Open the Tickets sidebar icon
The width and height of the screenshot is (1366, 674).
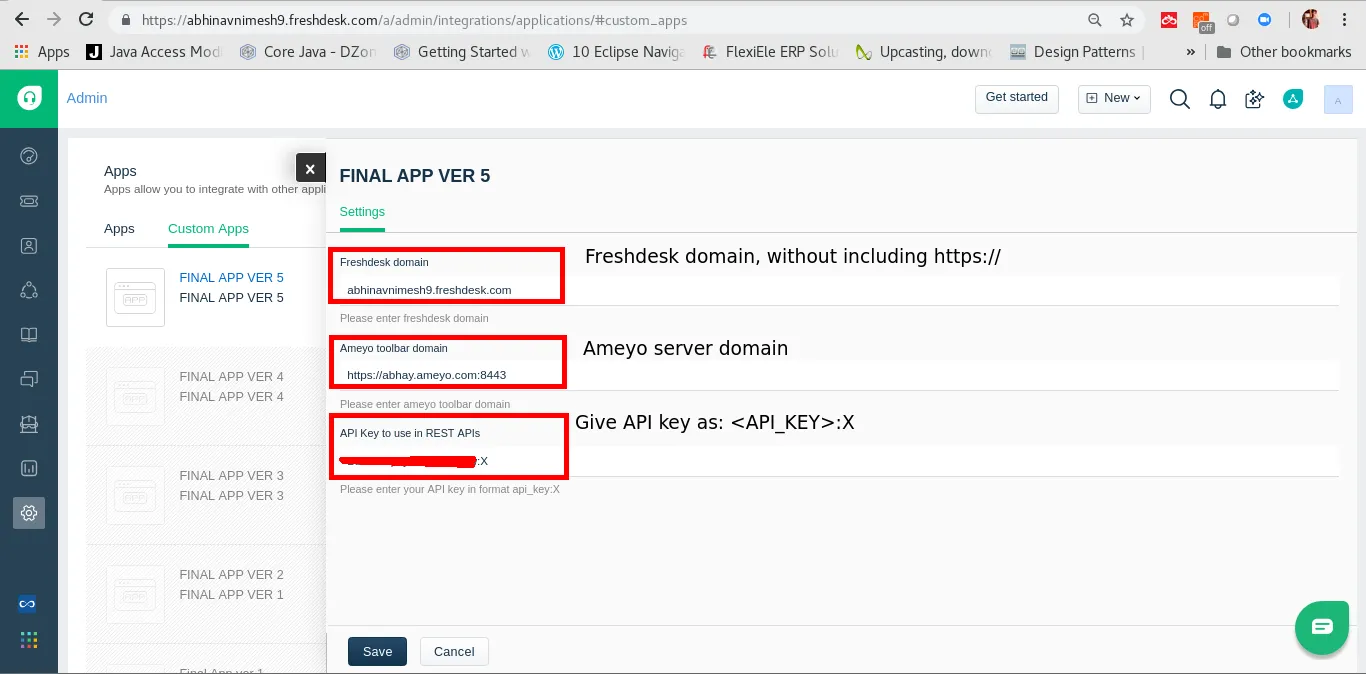click(x=29, y=201)
